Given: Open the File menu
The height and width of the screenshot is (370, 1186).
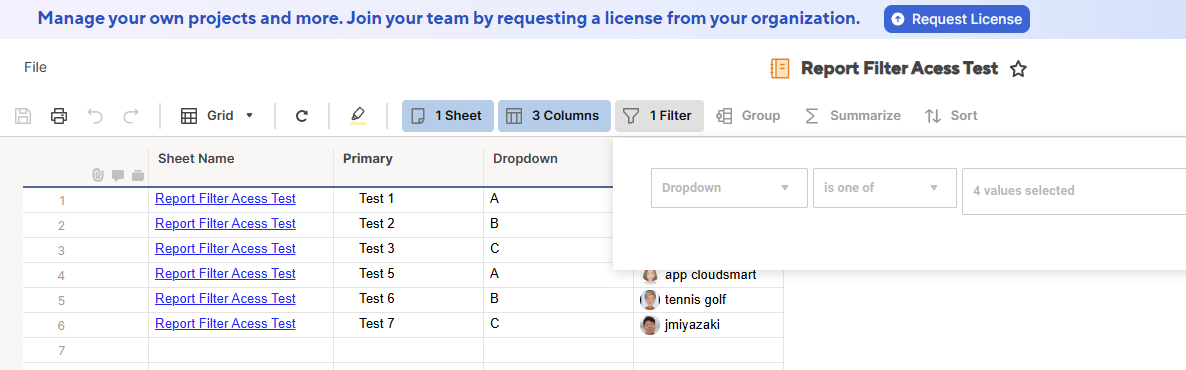Looking at the screenshot, I should pos(36,67).
